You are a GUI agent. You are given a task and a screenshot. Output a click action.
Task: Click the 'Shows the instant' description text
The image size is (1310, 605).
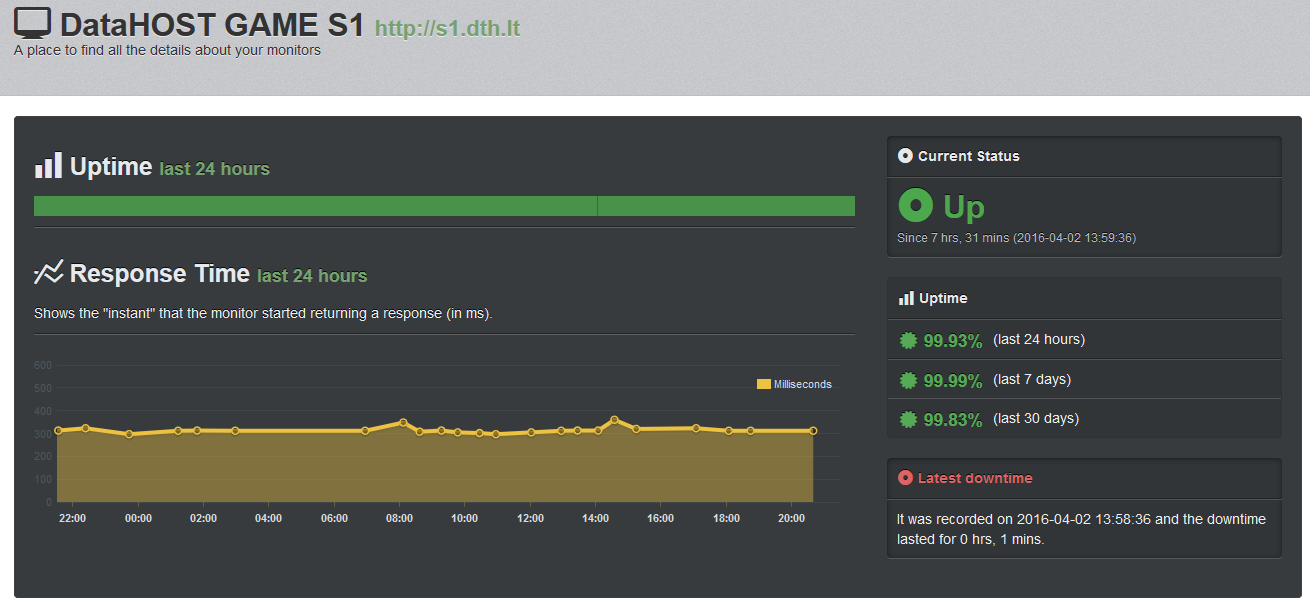pos(264,313)
